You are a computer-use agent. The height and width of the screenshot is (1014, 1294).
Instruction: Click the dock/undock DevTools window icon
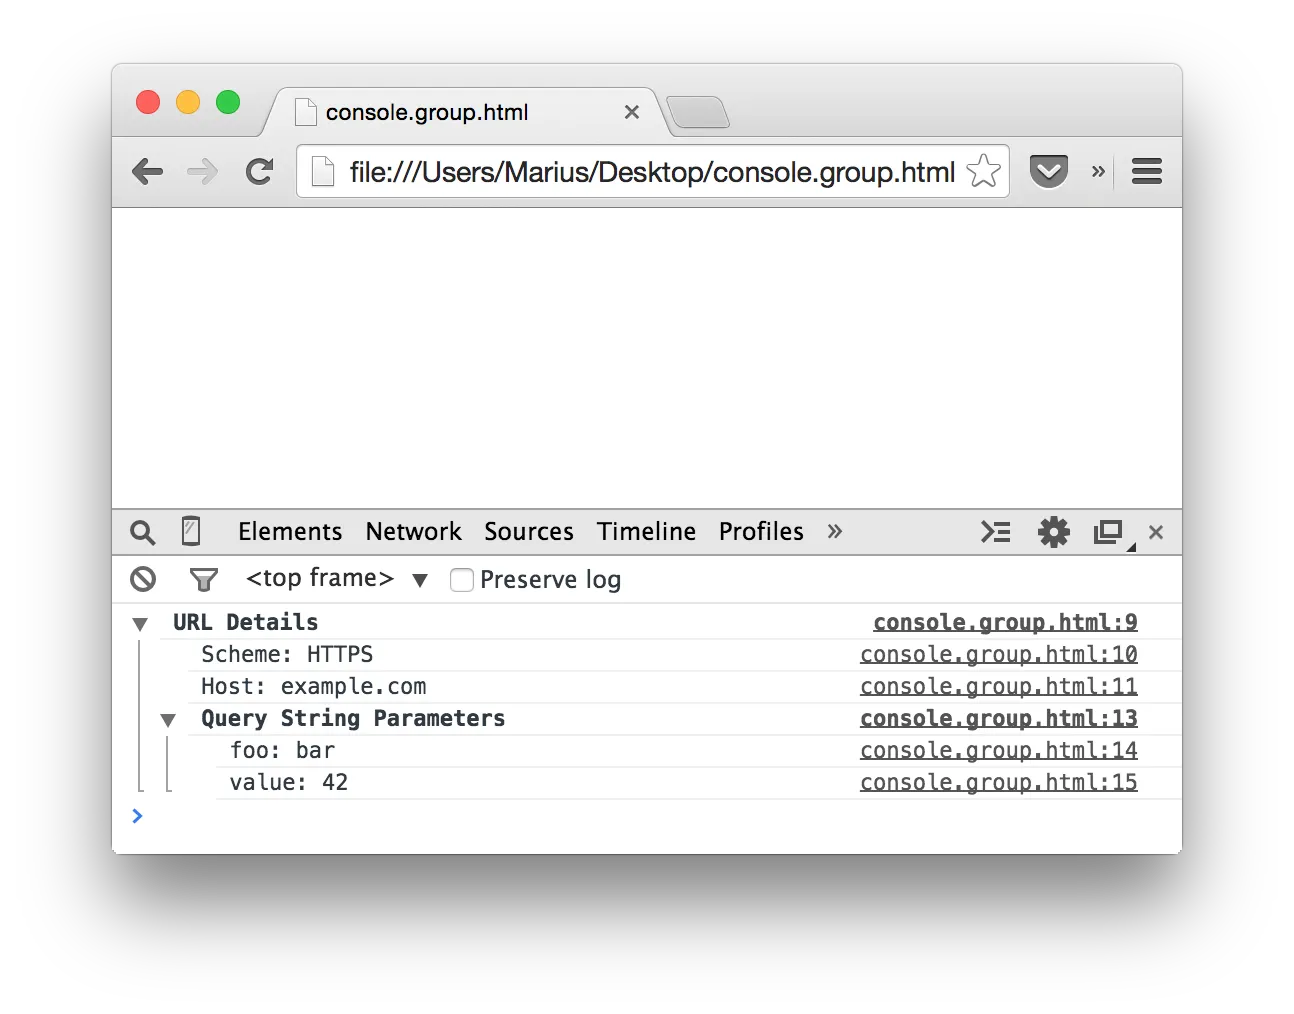coord(1108,532)
